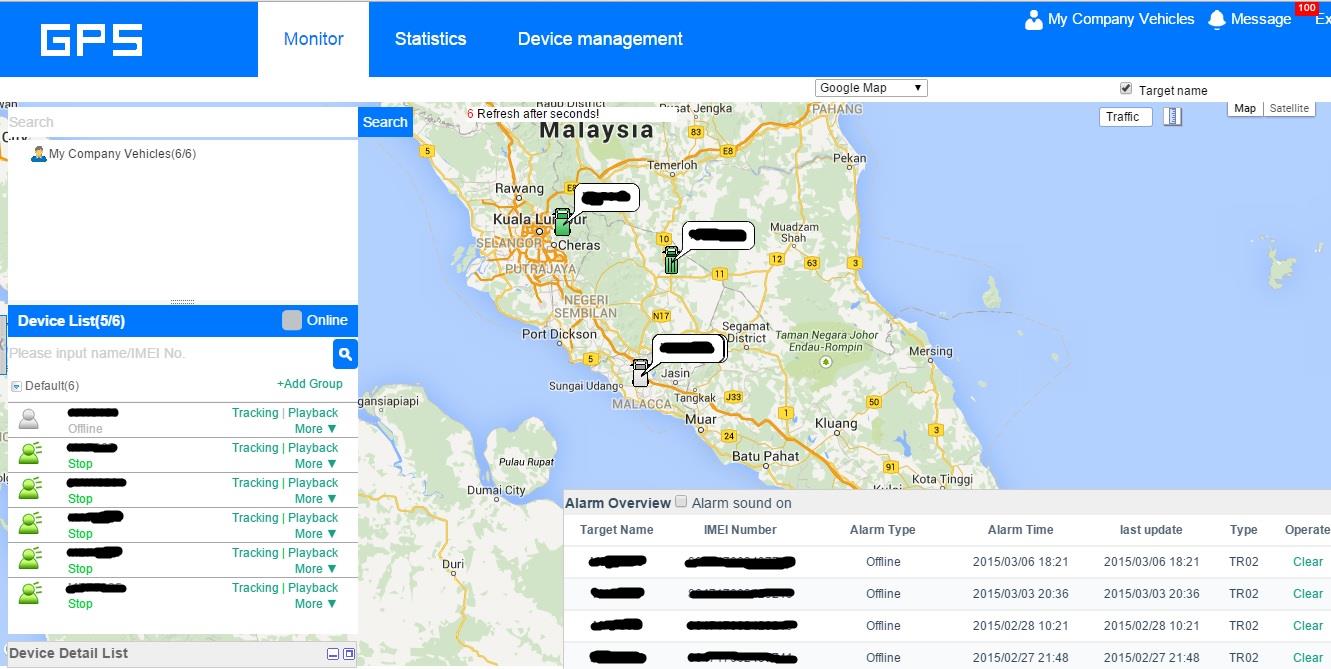Maximize the Device Detail List panel
Viewport: 1331px width, 669px height.
tap(349, 654)
